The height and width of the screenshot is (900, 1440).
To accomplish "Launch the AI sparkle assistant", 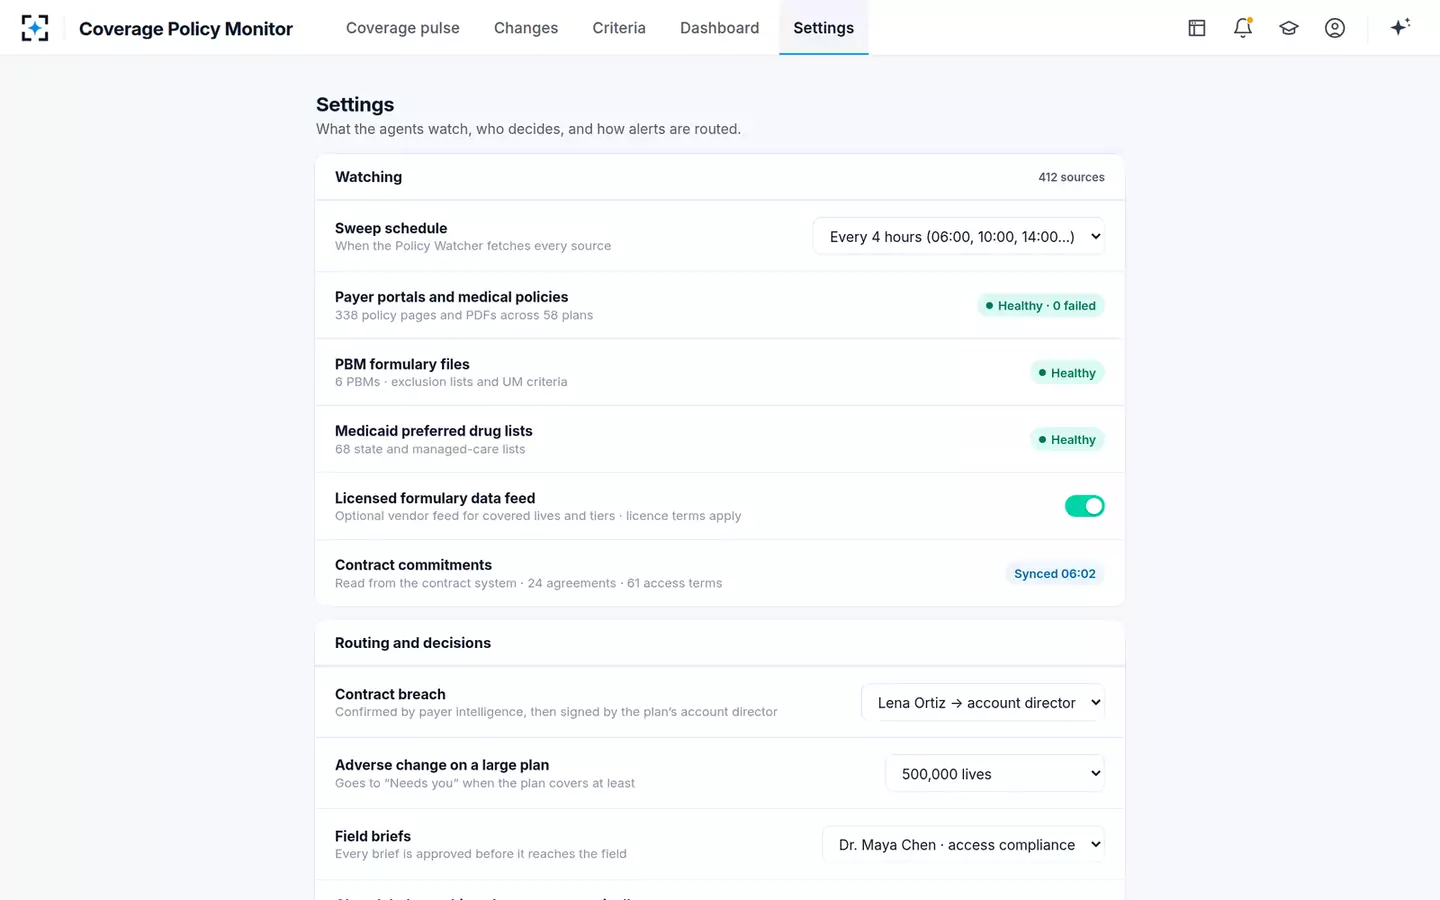I will click(1400, 27).
